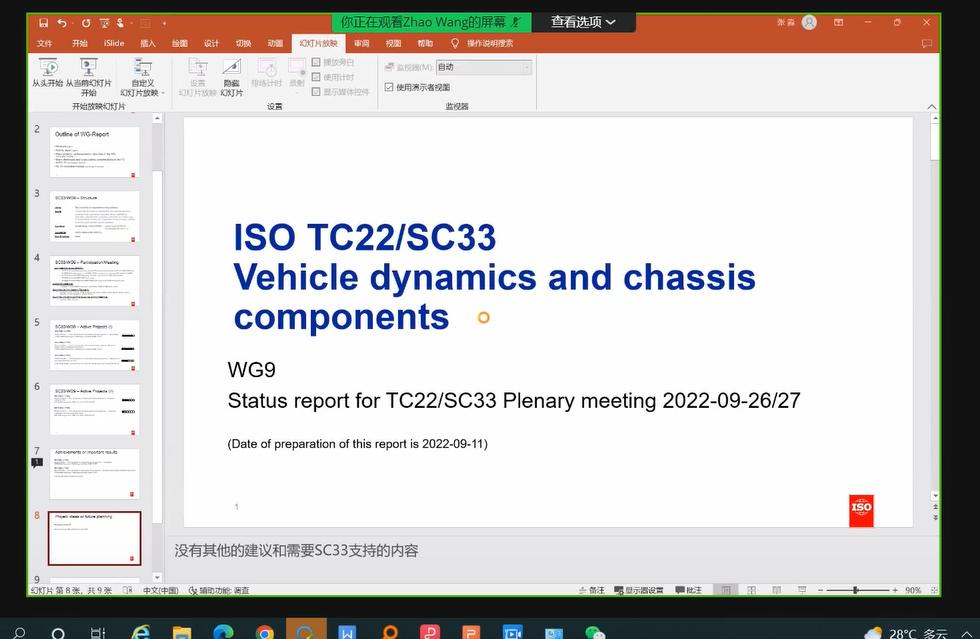Image resolution: width=980 pixels, height=639 pixels.
Task: Open the 文件 (File) menu
Action: point(45,43)
